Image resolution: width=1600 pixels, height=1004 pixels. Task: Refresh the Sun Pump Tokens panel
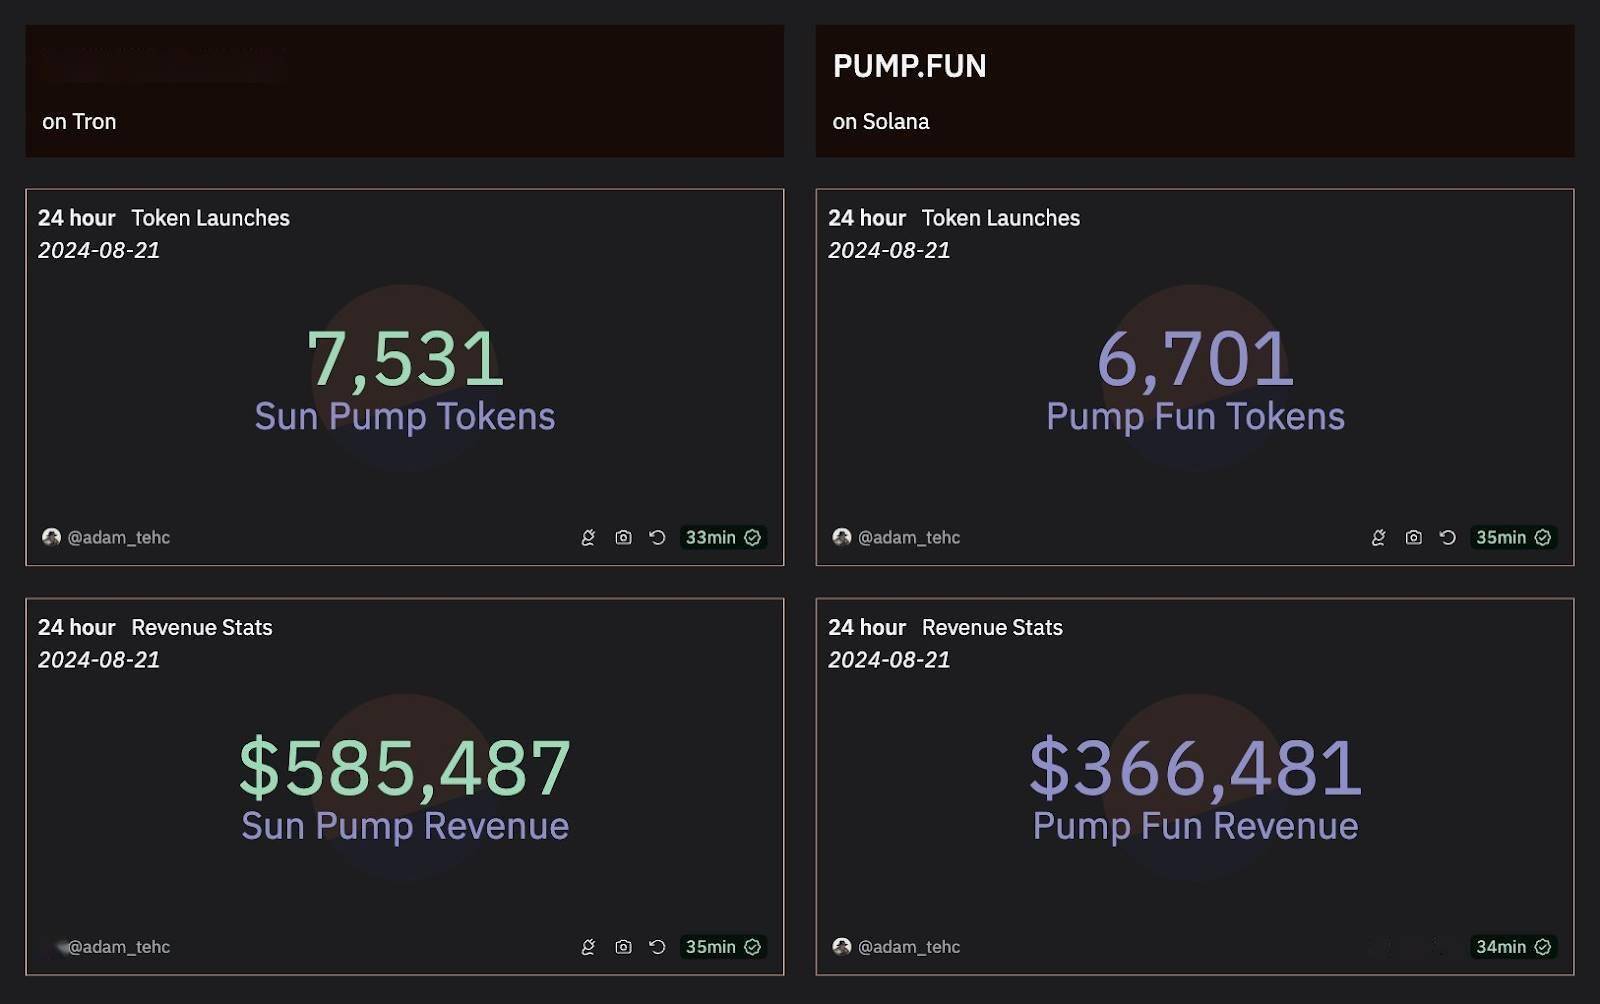(657, 538)
